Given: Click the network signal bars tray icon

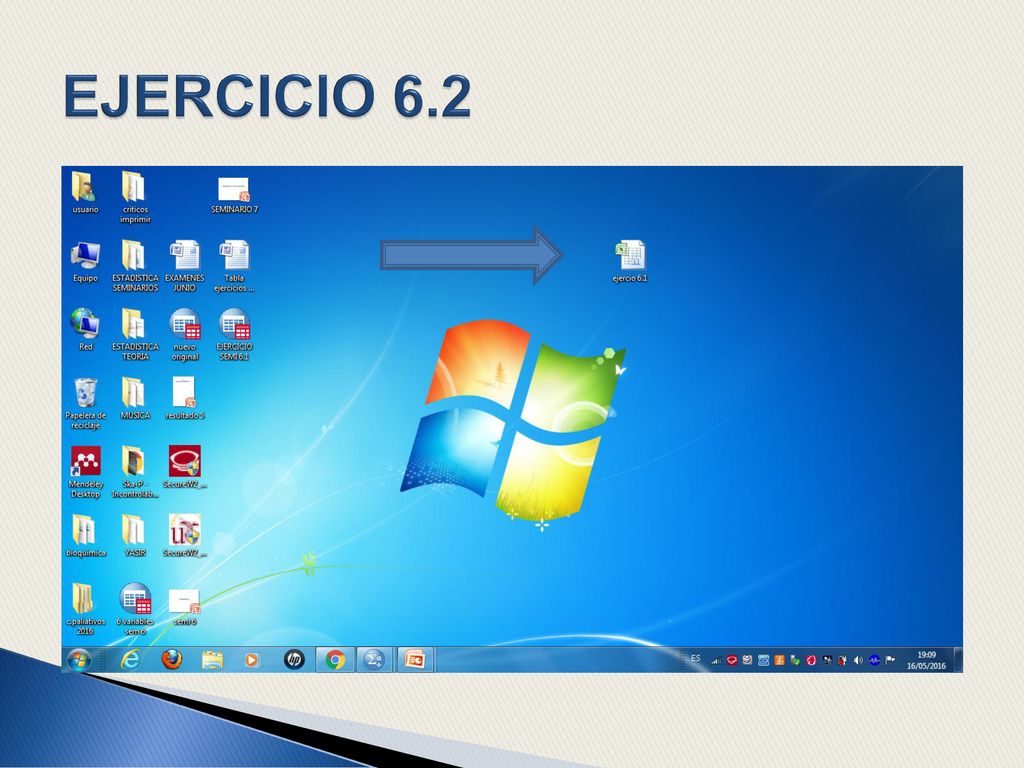Looking at the screenshot, I should click(x=716, y=661).
